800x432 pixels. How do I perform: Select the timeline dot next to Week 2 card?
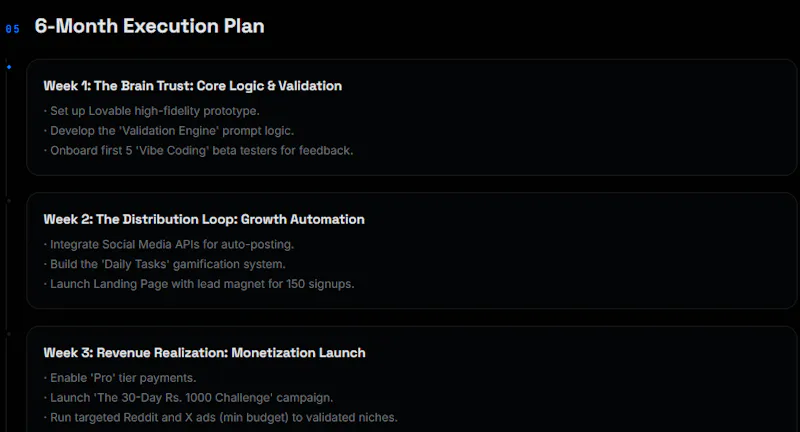tap(9, 201)
